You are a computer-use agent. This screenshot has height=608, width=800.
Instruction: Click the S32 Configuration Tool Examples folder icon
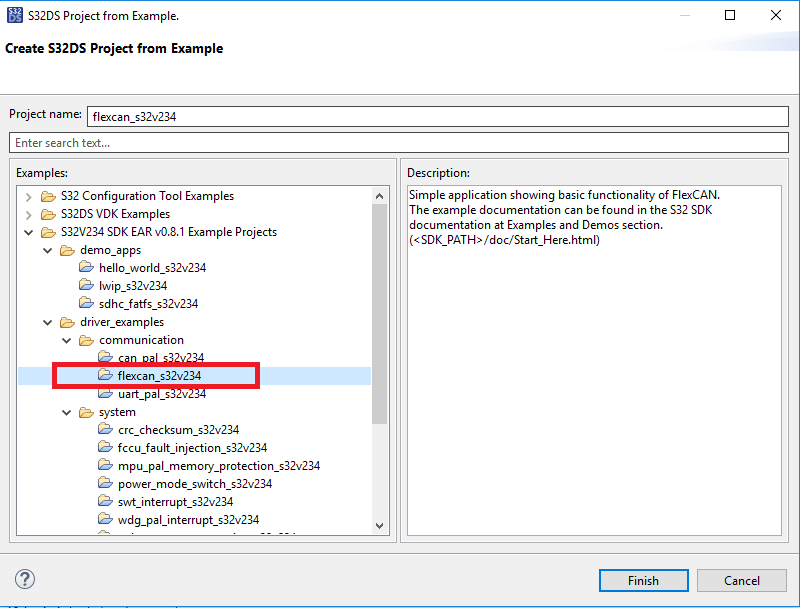pyautogui.click(x=48, y=196)
